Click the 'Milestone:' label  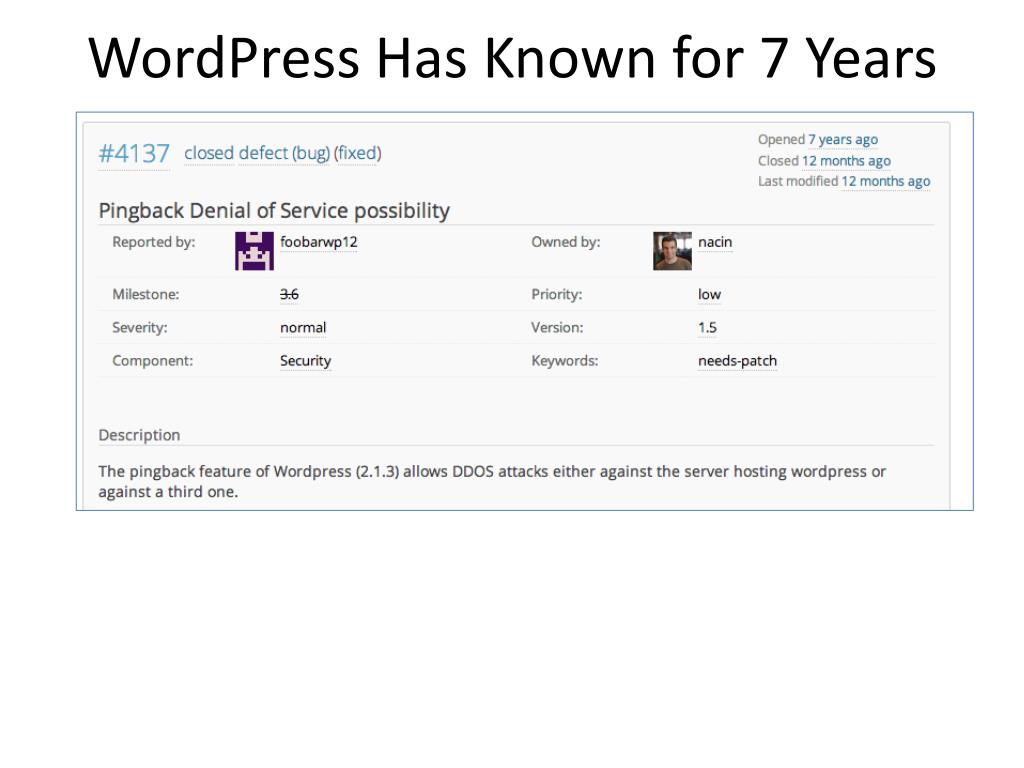[146, 295]
